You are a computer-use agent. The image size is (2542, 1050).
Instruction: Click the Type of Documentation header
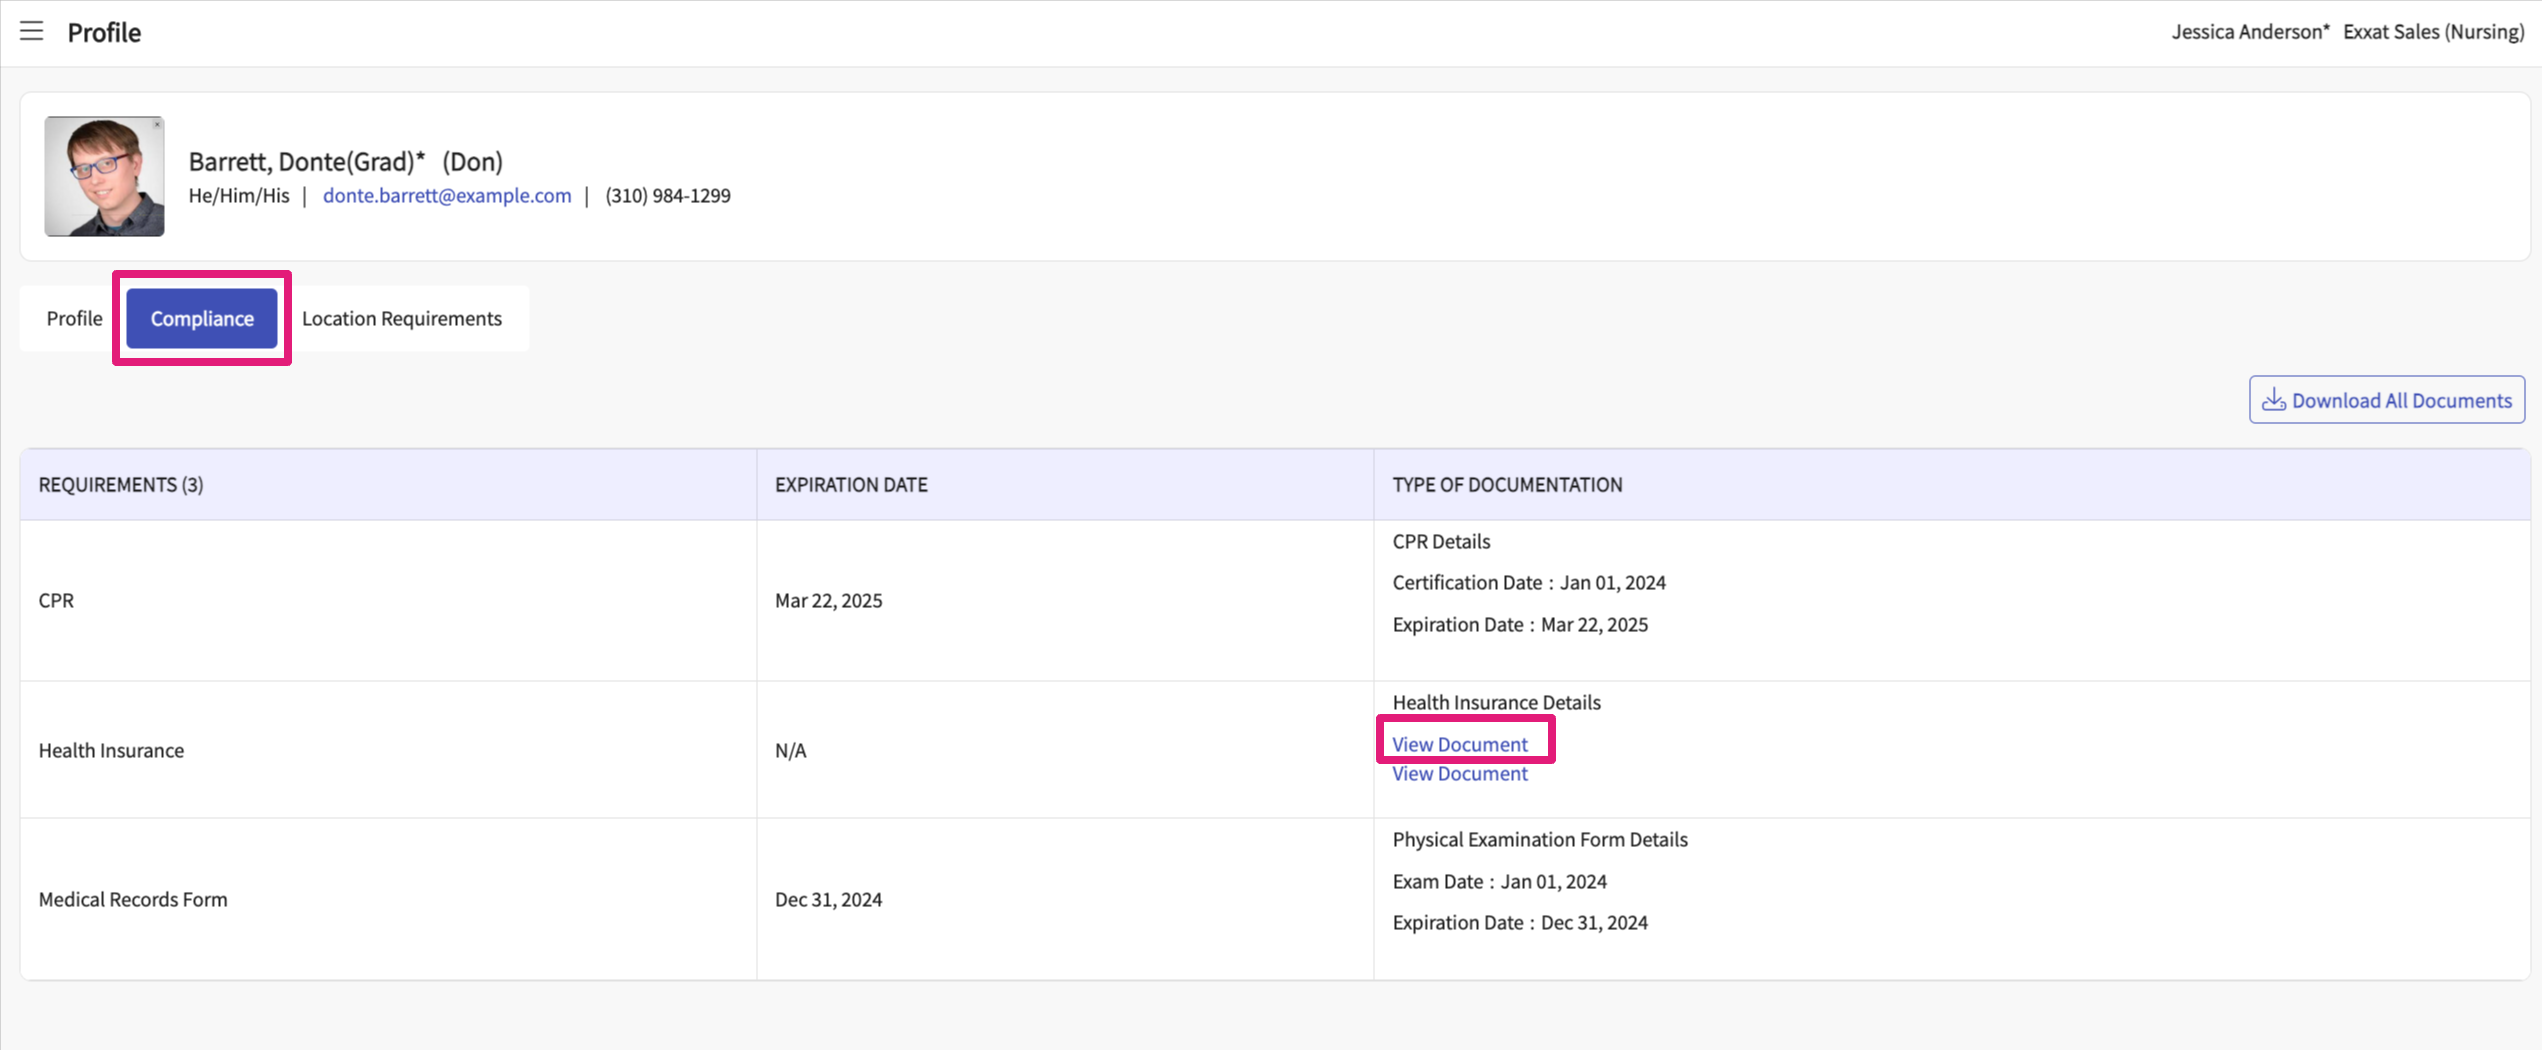click(x=1507, y=485)
